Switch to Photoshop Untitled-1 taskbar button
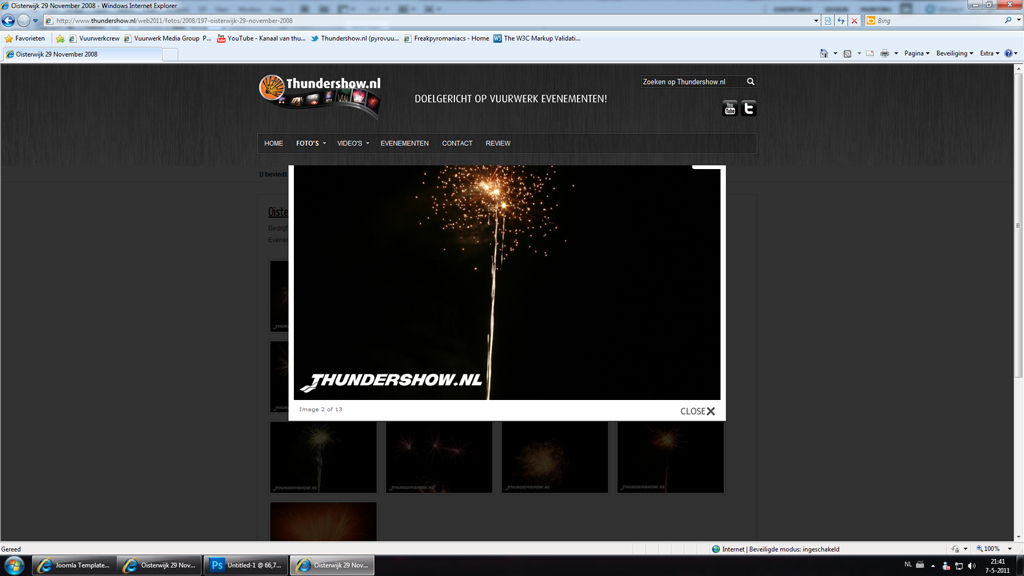Viewport: 1024px width, 576px height. click(247, 566)
